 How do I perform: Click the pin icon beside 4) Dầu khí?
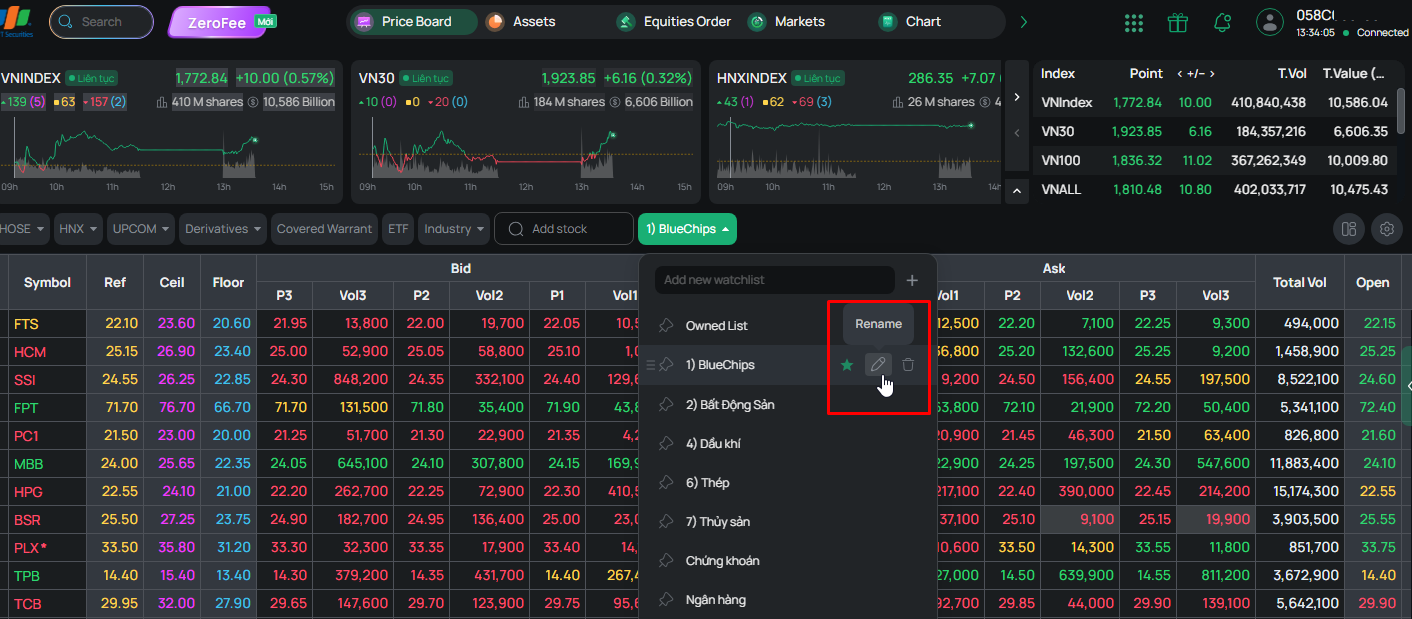click(x=666, y=443)
